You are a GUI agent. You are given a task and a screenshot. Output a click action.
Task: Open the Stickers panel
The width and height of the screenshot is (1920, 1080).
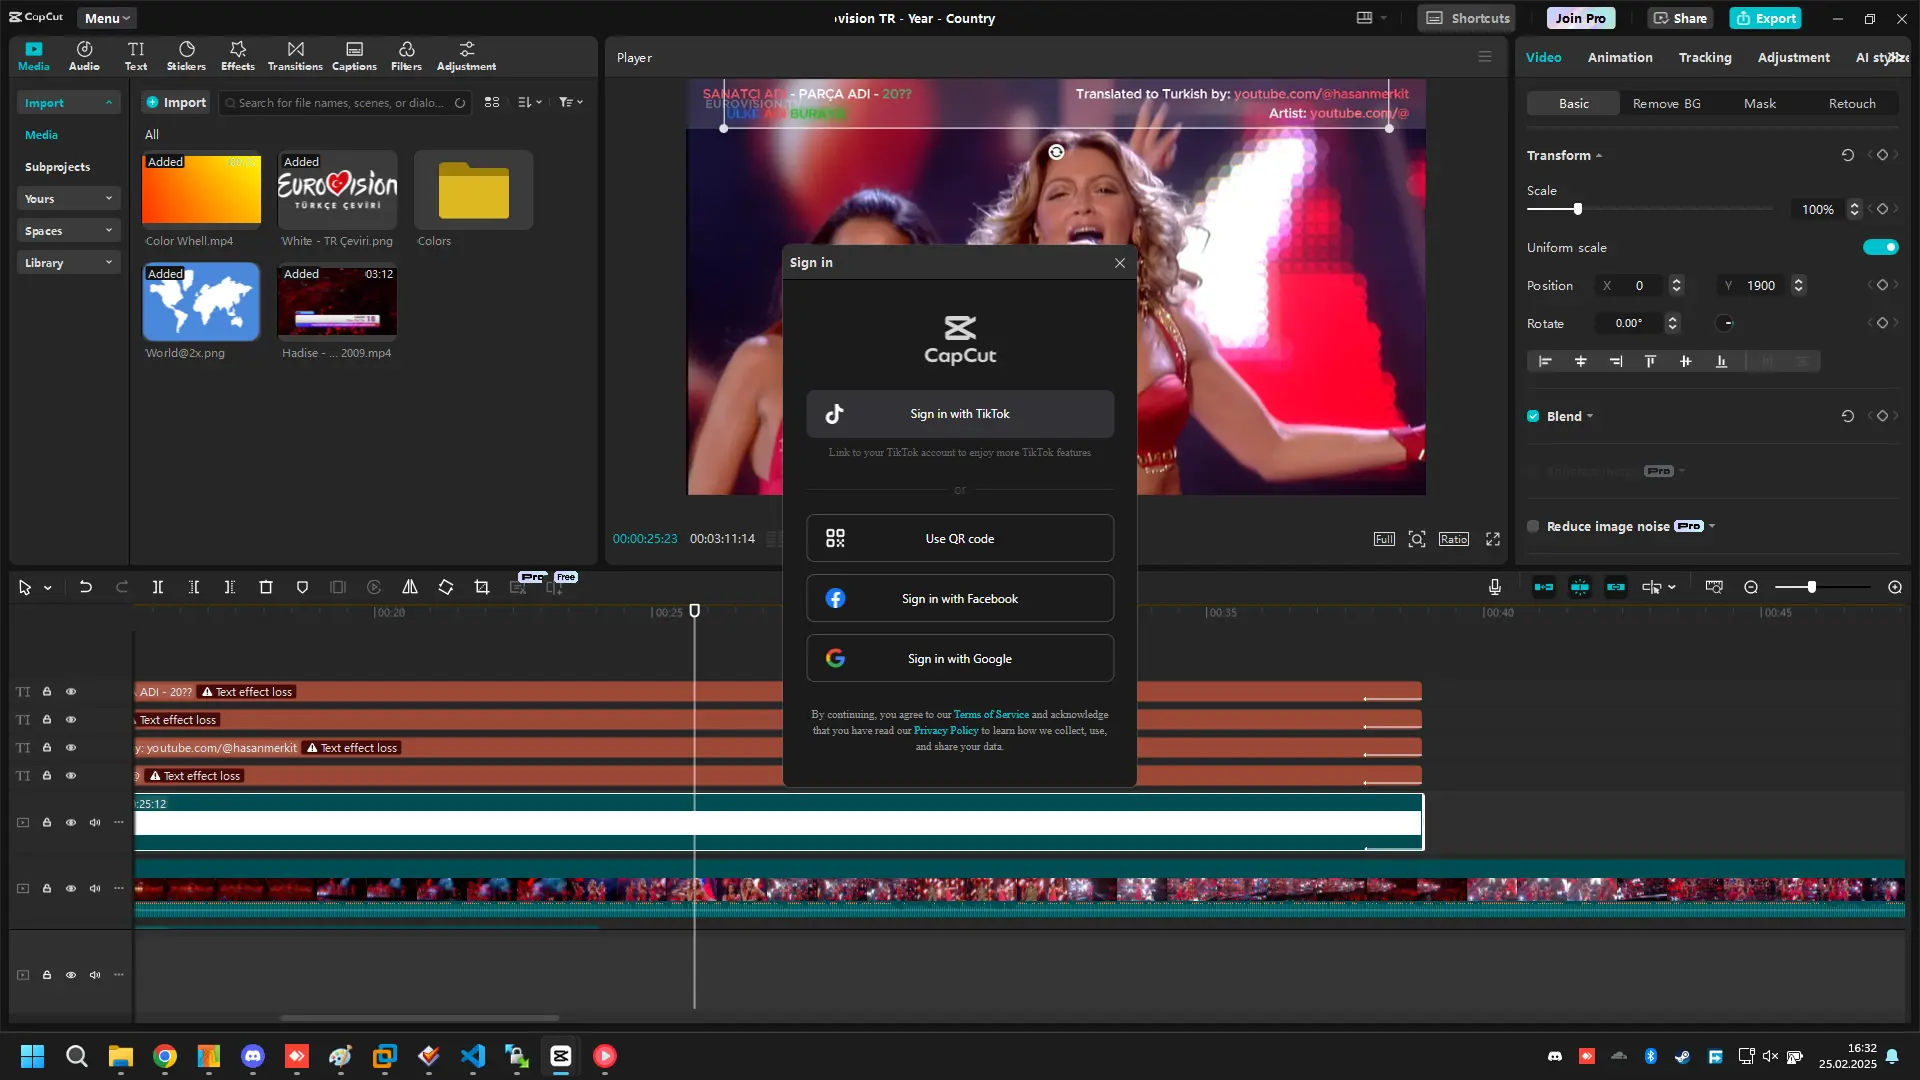click(x=186, y=56)
